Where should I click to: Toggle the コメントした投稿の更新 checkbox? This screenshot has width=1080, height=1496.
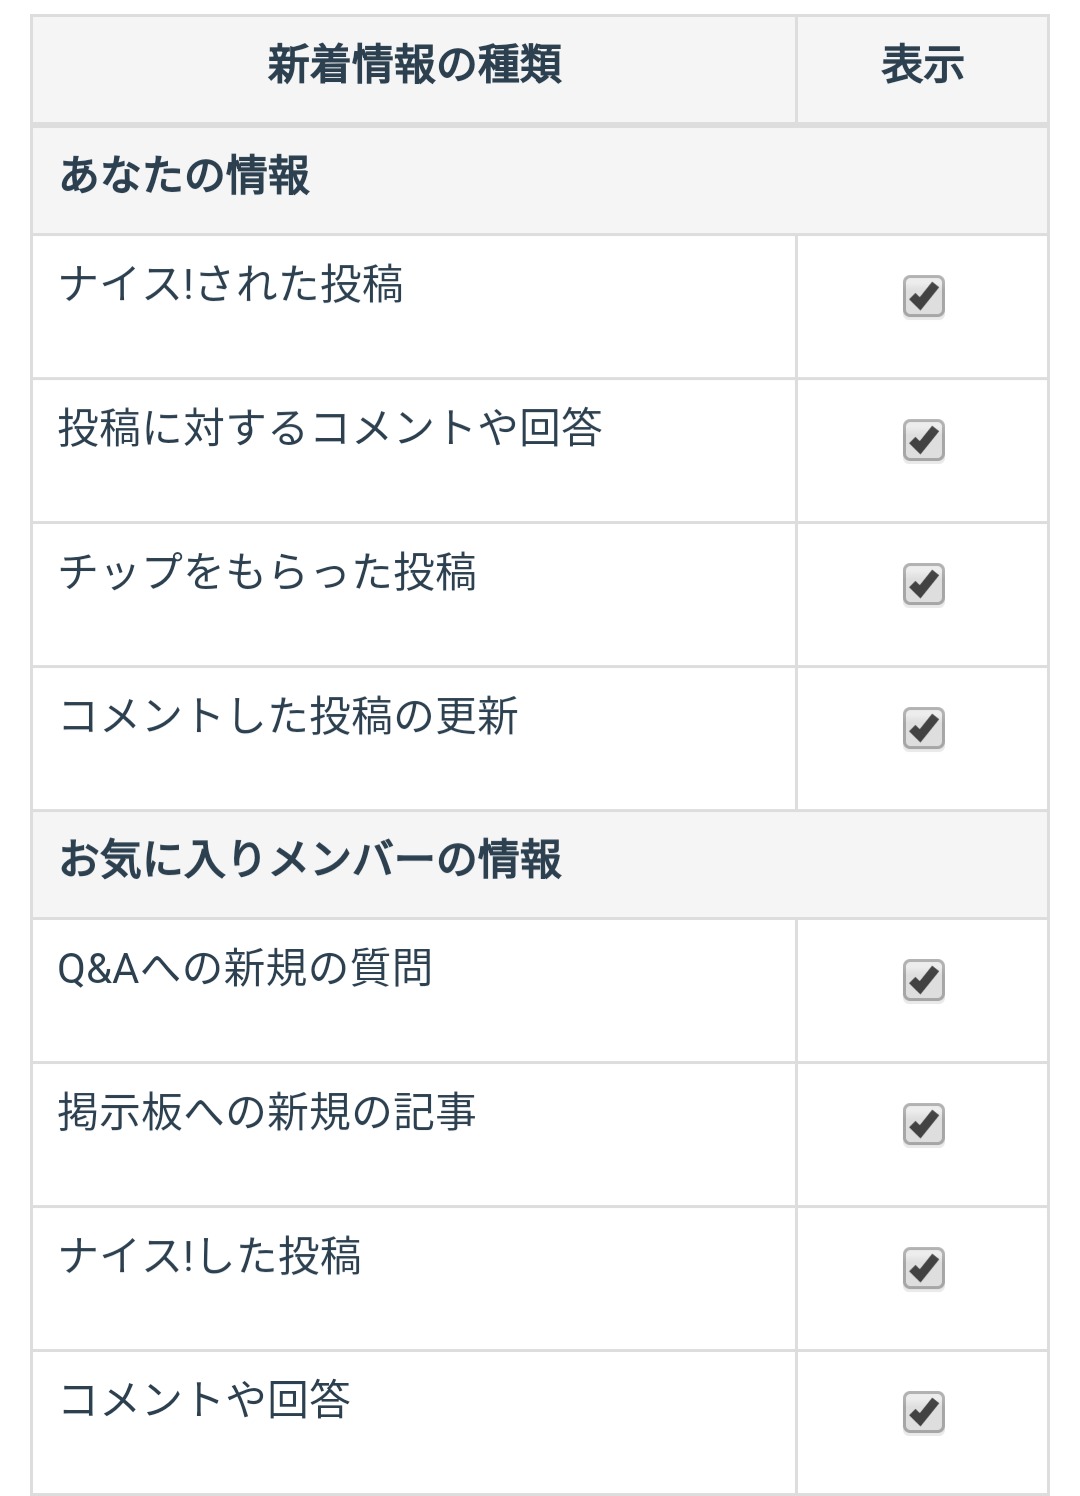point(923,729)
